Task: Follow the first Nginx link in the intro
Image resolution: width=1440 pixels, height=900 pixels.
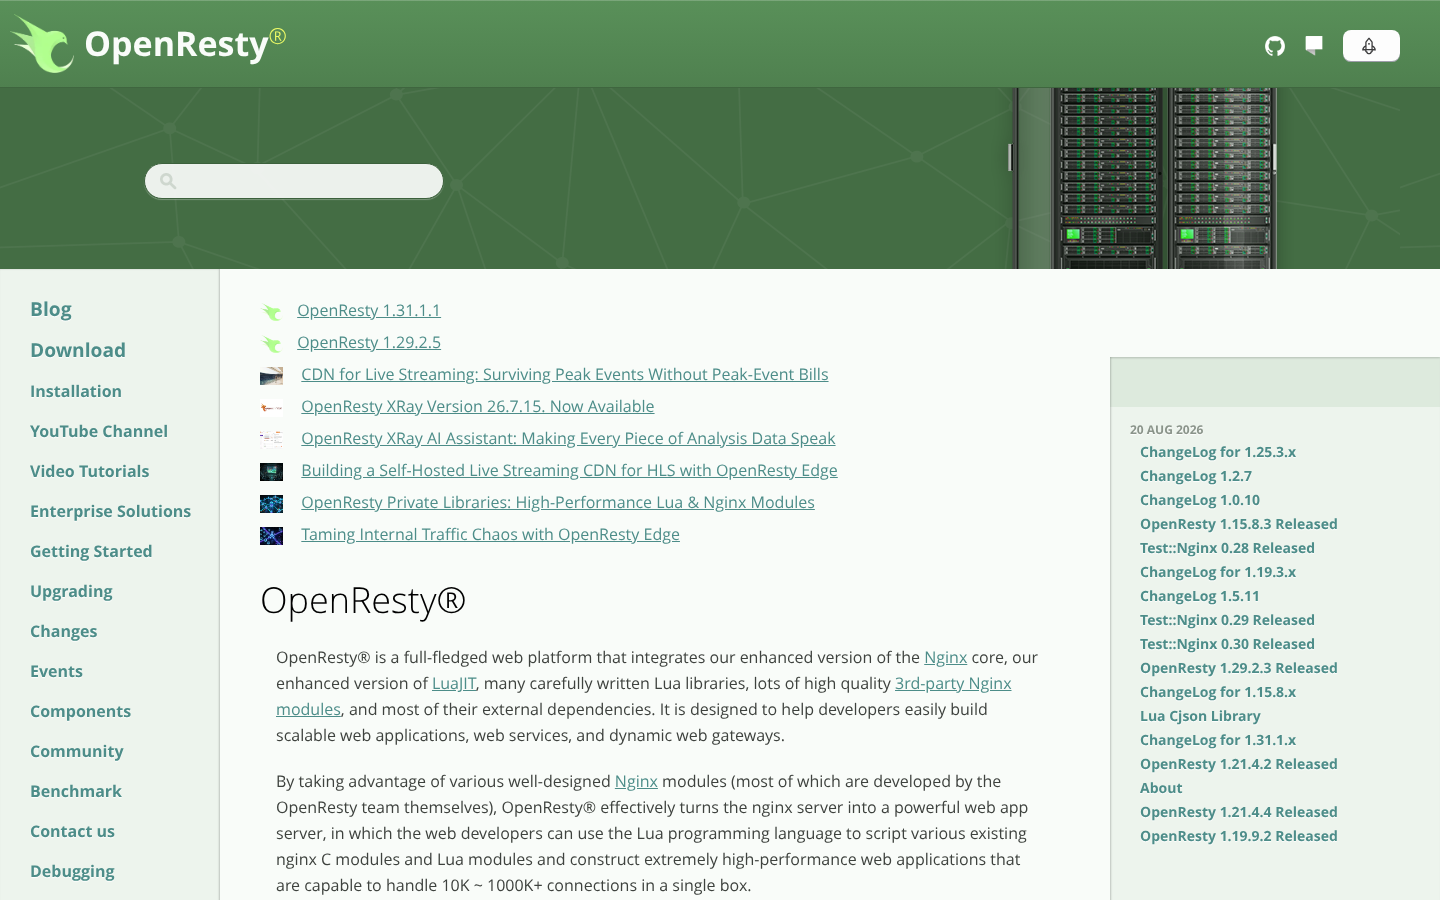Action: (945, 657)
